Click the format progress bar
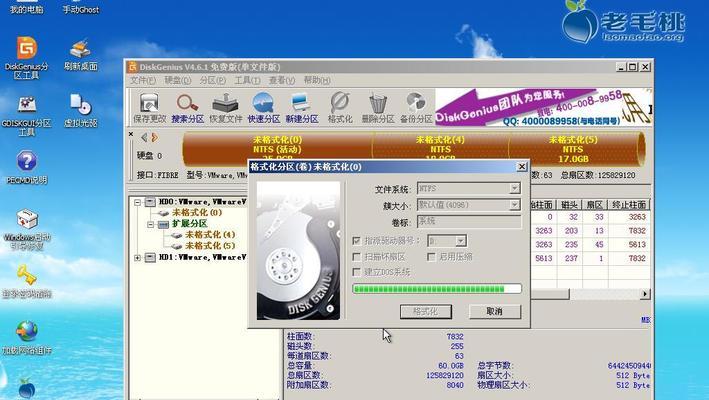 [x=437, y=289]
